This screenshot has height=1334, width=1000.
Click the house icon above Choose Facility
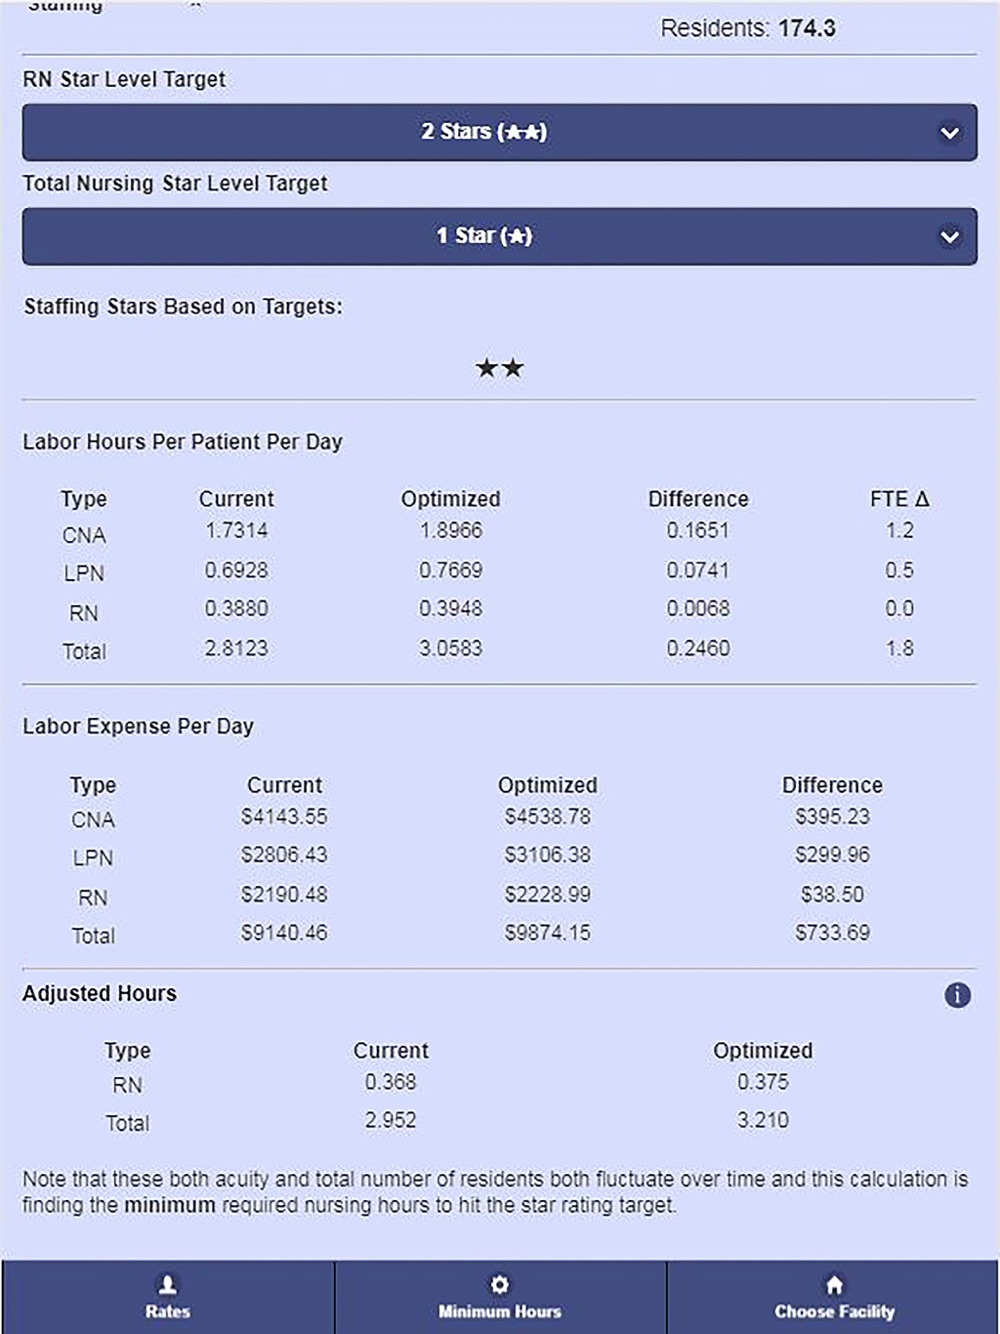point(834,1284)
